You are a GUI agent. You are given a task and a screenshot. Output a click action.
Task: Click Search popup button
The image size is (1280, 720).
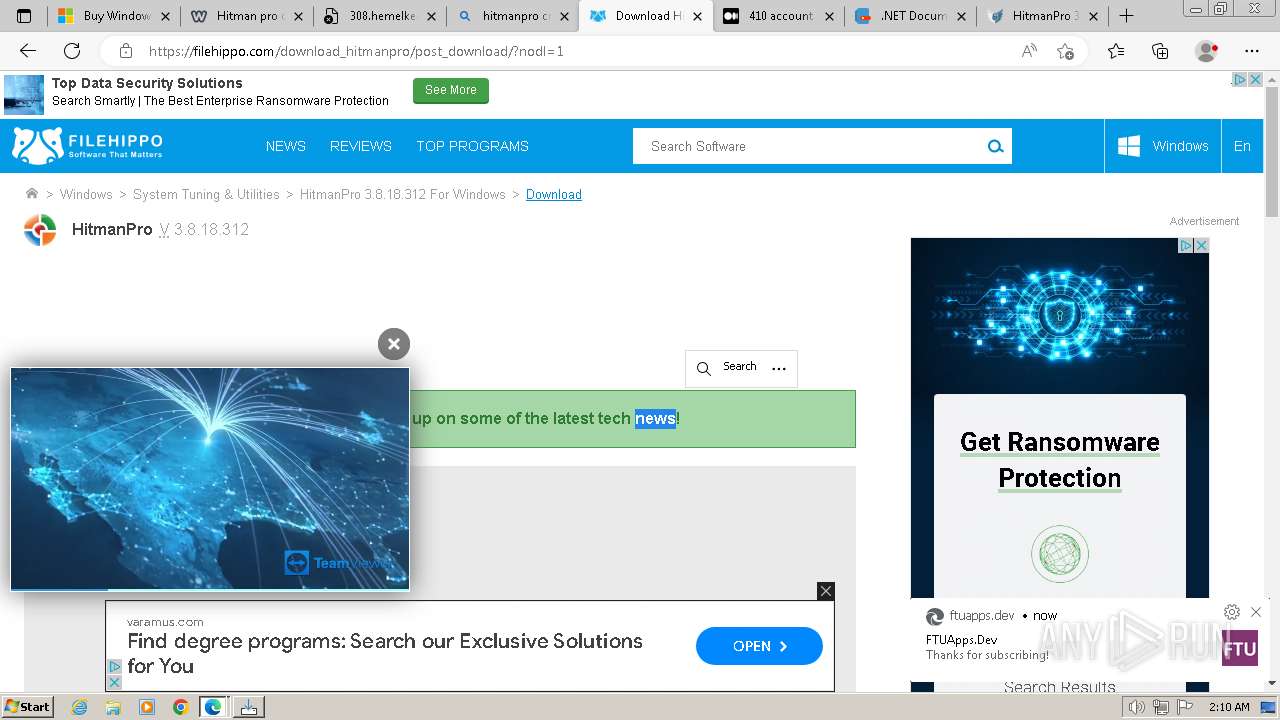(727, 368)
